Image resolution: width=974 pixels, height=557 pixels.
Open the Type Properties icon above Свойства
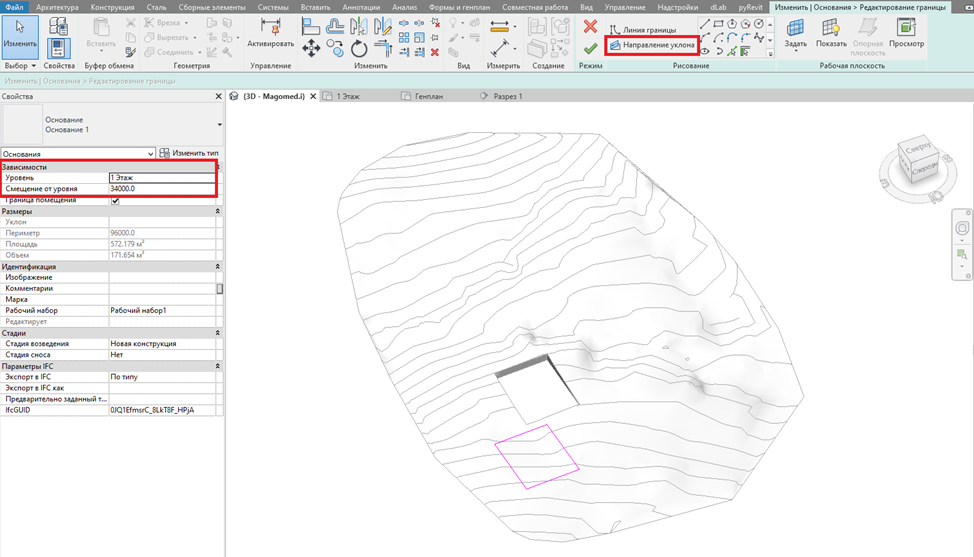coord(58,26)
